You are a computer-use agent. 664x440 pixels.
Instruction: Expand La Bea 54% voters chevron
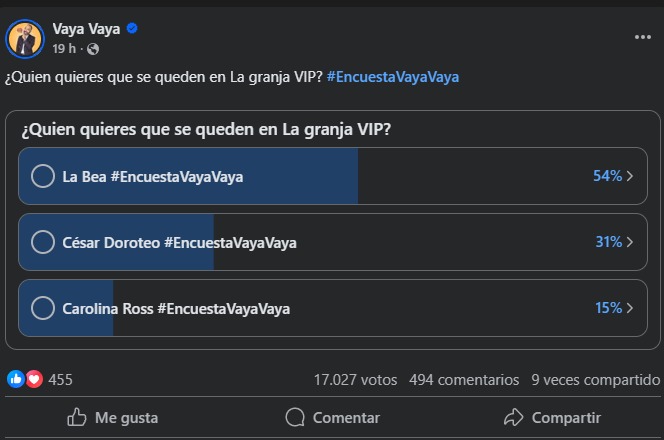630,176
